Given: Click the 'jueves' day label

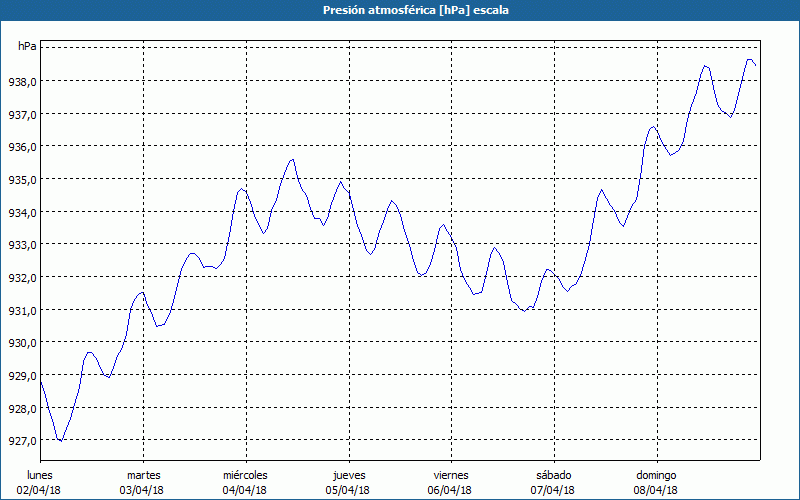Looking at the screenshot, I should [x=348, y=475].
